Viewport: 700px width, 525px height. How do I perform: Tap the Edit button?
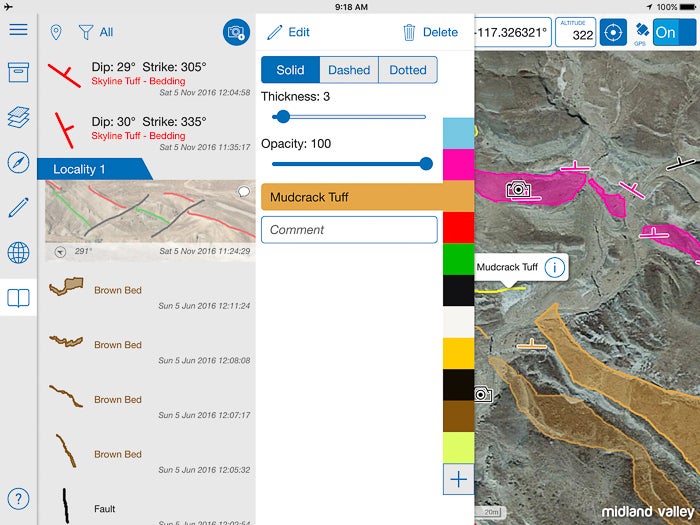coord(288,32)
